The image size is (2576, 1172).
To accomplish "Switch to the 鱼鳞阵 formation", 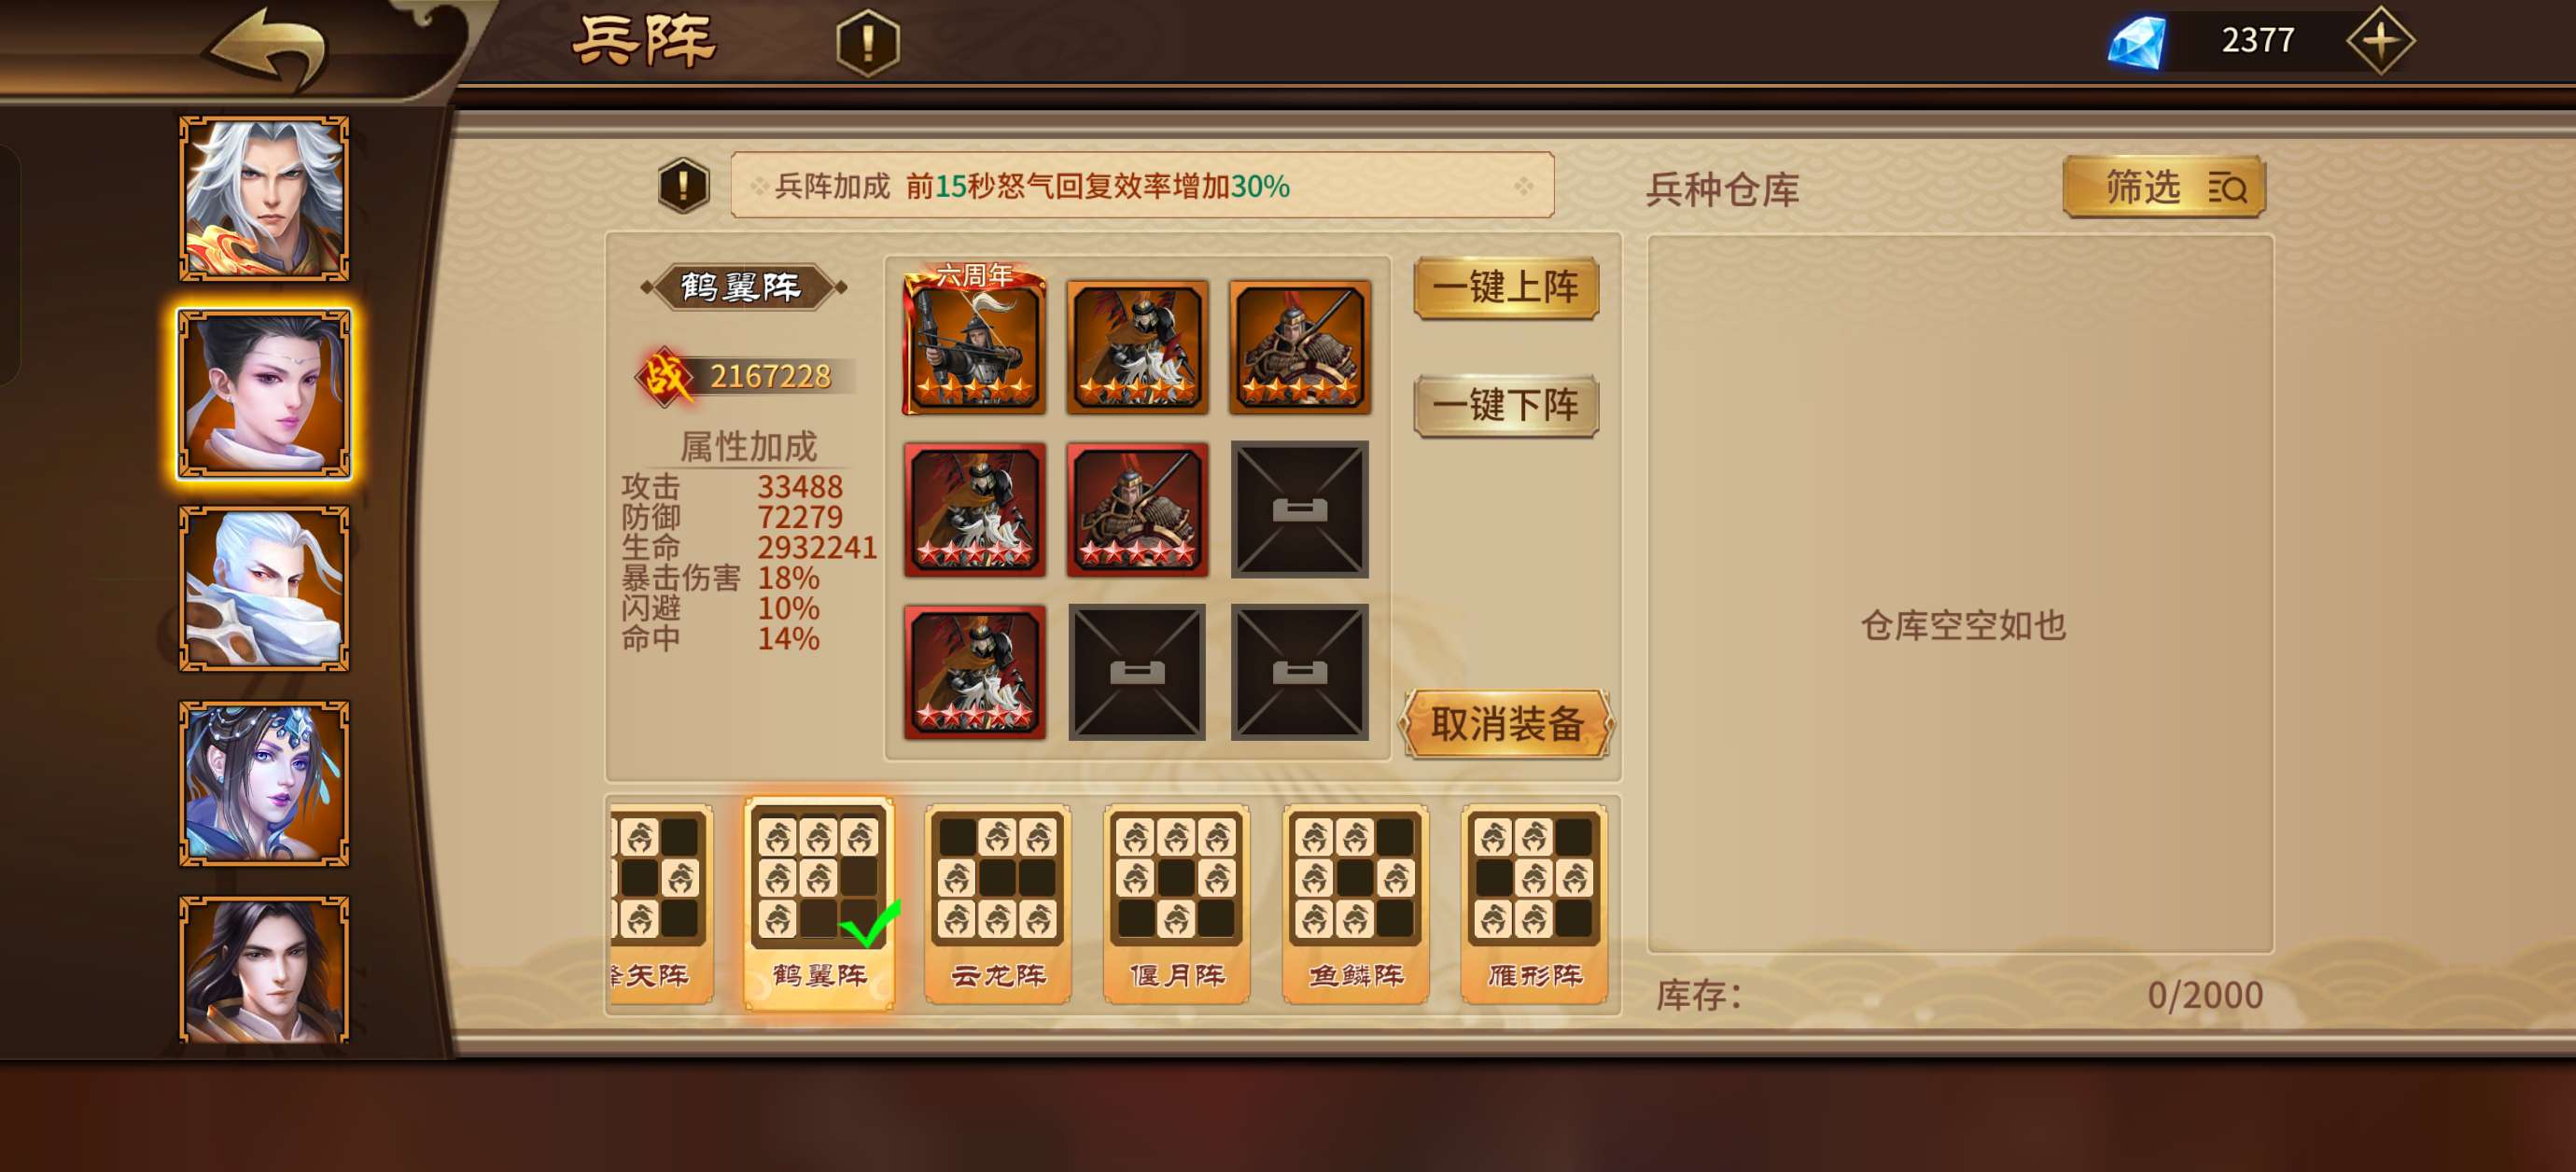I will click(1355, 903).
